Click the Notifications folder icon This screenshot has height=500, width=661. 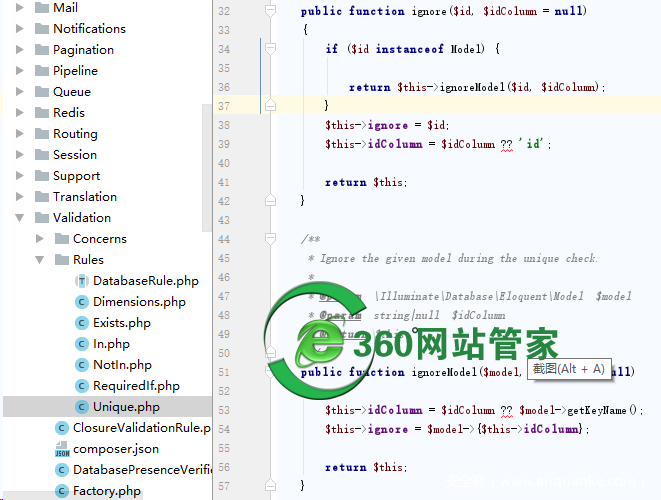click(x=42, y=29)
